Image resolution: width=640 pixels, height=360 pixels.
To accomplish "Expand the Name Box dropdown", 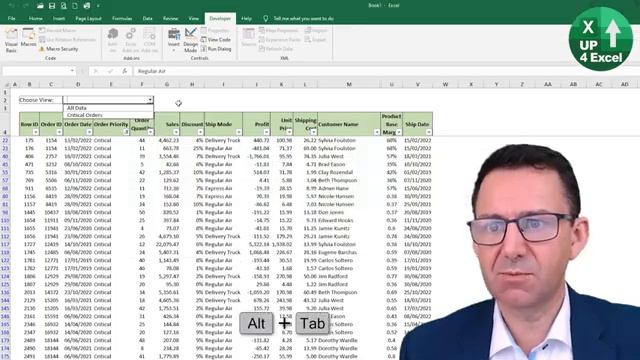I will coord(72,71).
